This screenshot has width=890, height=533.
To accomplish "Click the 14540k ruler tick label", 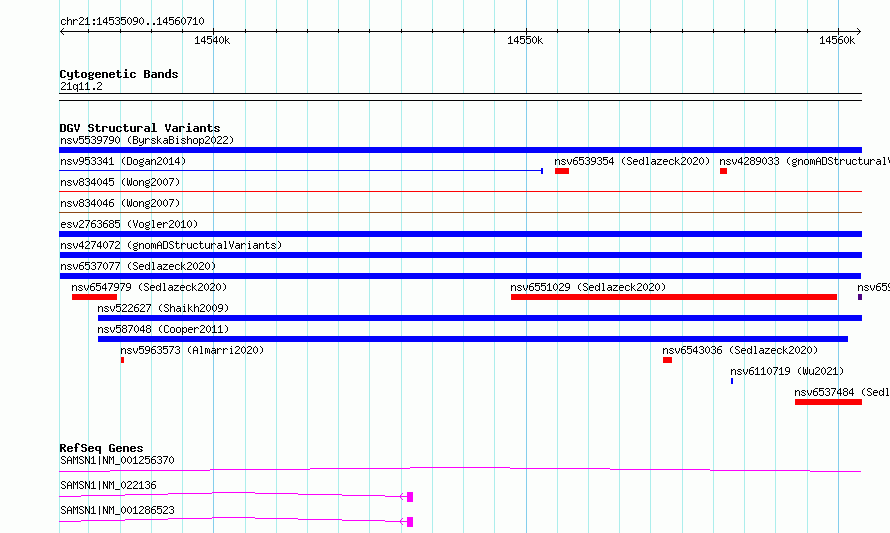I will click(x=212, y=40).
